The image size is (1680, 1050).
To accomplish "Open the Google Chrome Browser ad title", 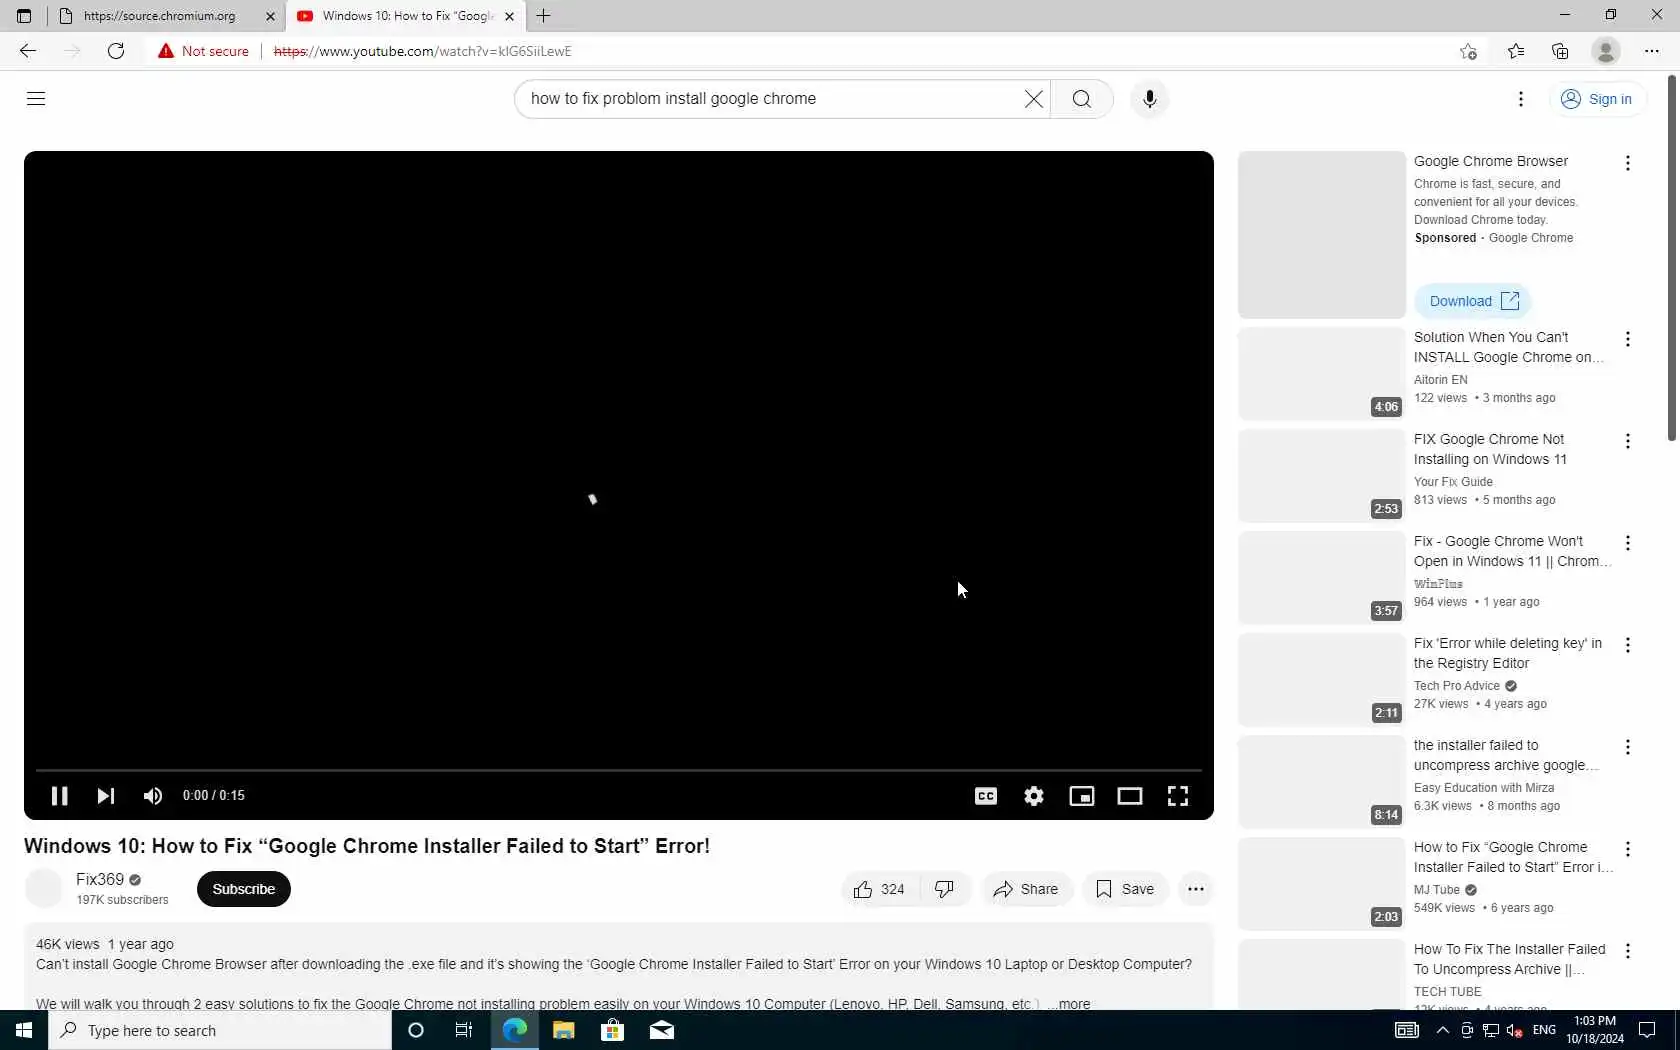I will pos(1490,161).
